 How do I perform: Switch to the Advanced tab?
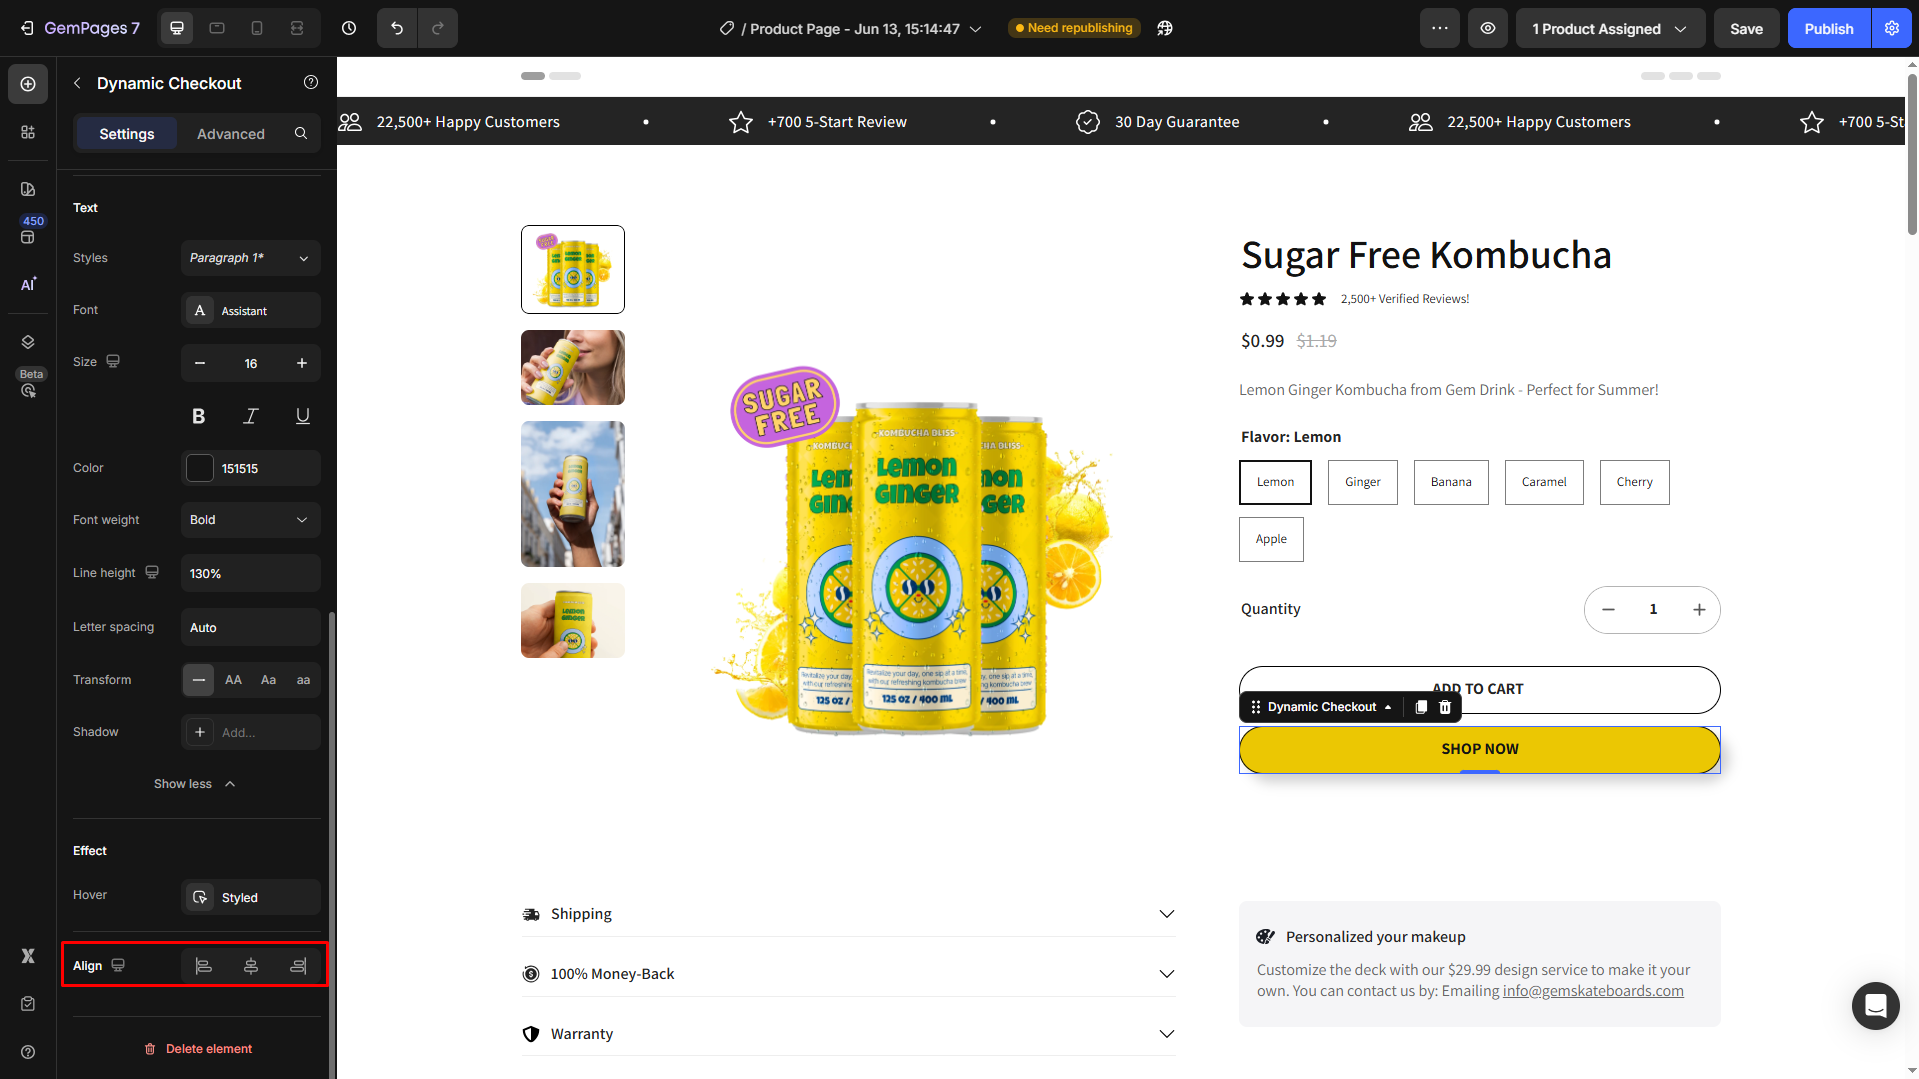tap(231, 134)
